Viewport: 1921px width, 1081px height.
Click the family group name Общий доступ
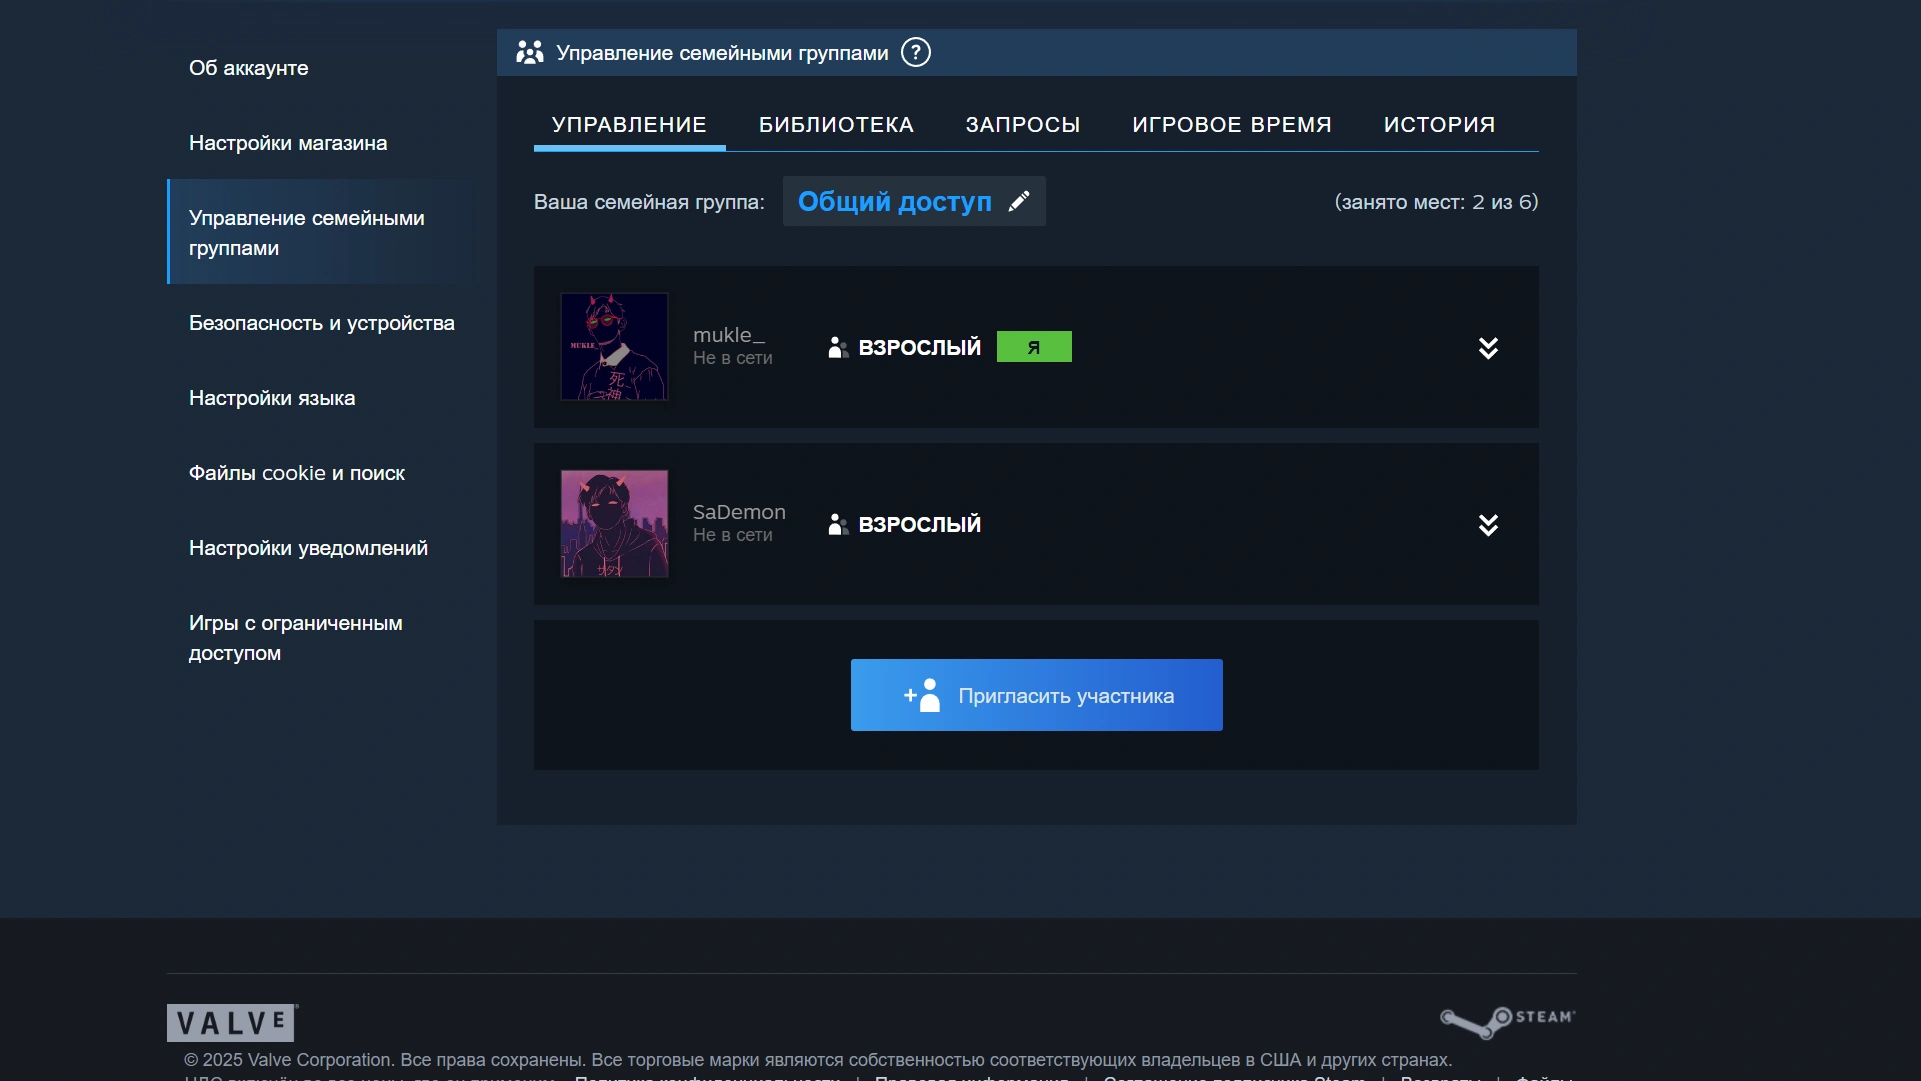point(894,201)
